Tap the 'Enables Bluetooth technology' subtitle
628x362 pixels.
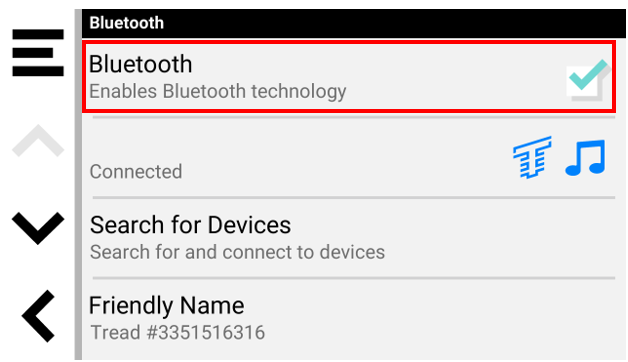217,91
